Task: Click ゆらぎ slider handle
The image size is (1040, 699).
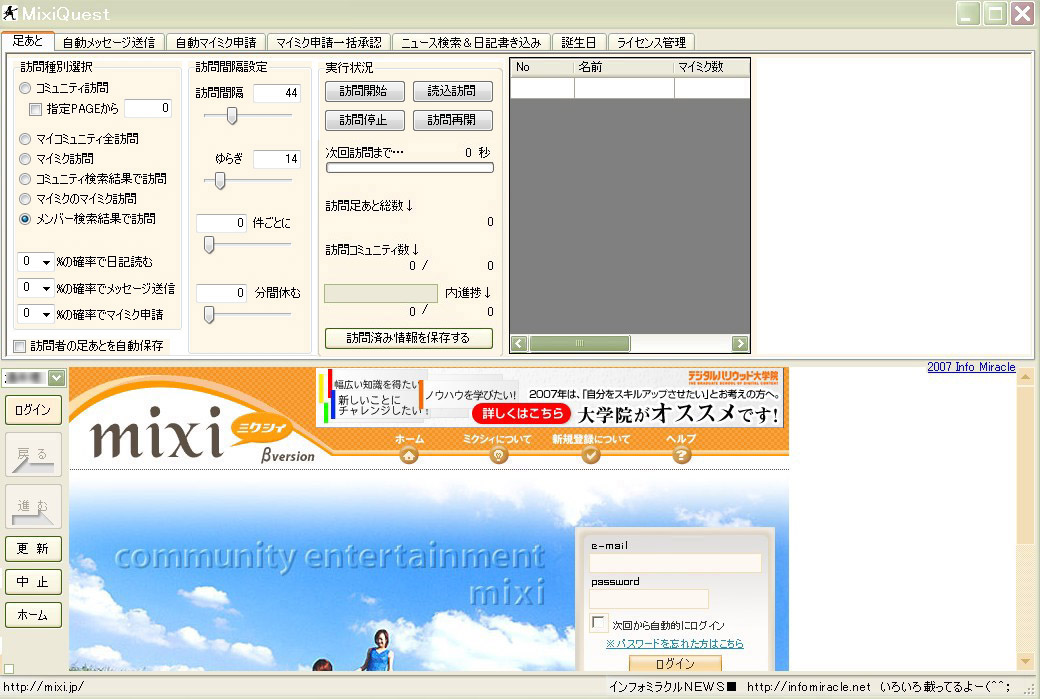Action: [x=220, y=180]
